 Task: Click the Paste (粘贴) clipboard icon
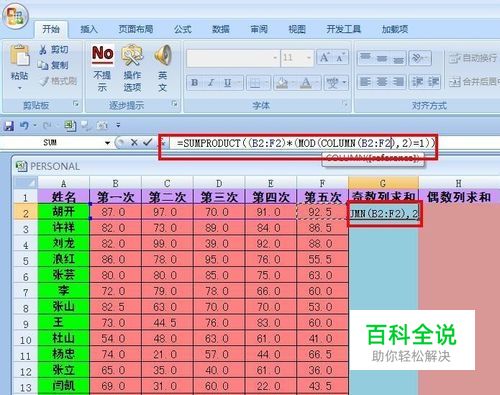pos(19,55)
